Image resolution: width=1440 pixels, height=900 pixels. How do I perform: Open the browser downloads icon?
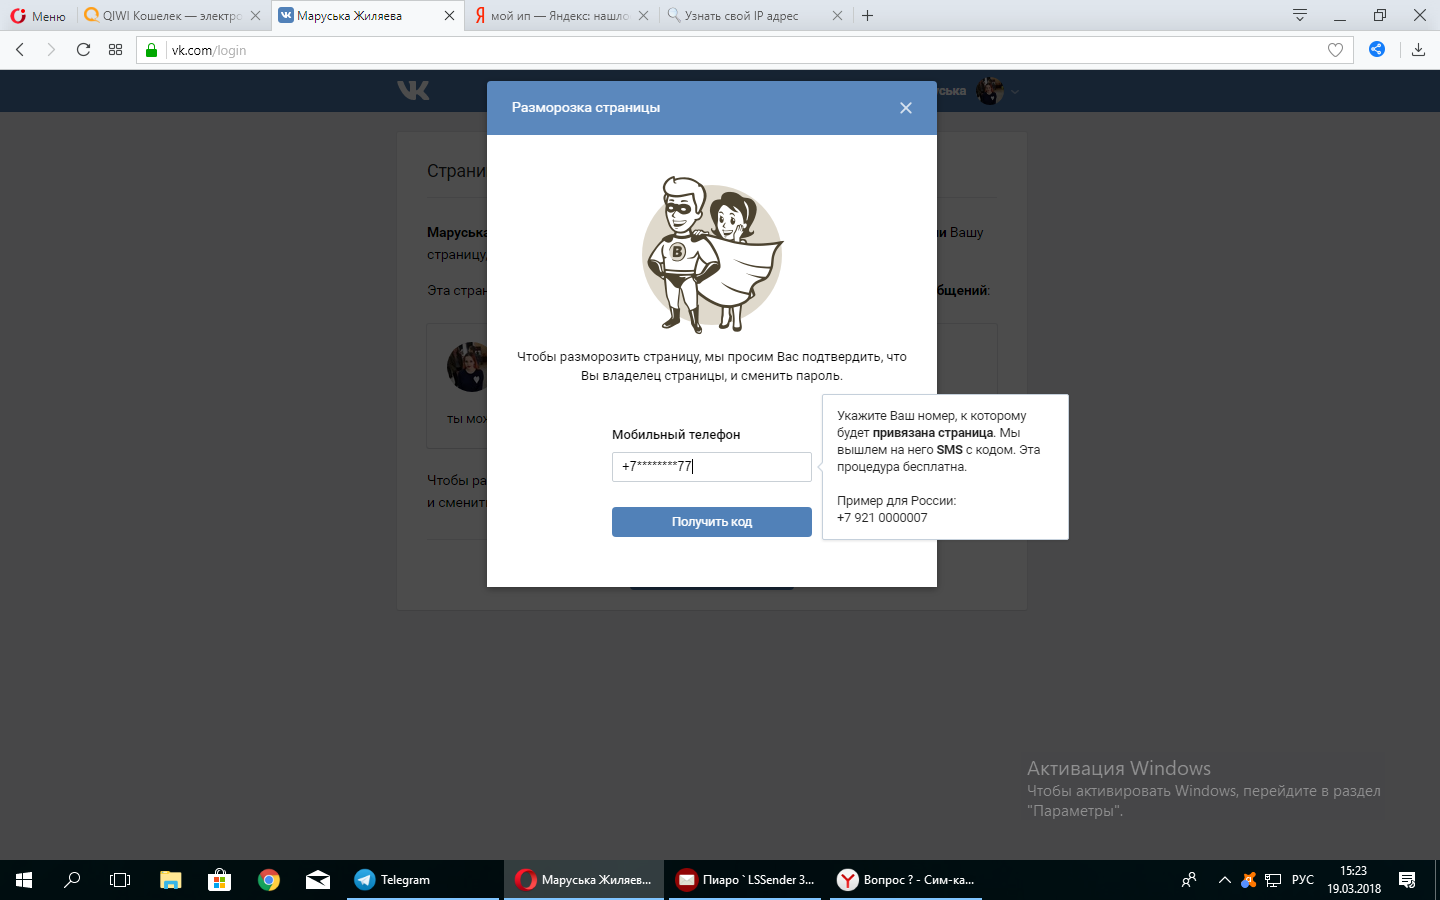pos(1418,50)
